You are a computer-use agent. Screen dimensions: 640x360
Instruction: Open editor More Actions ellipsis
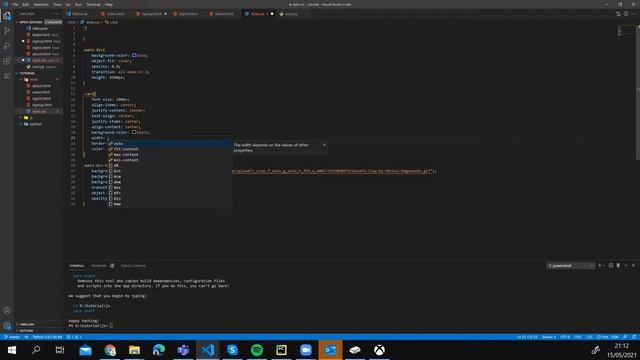pyautogui.click(x=634, y=14)
